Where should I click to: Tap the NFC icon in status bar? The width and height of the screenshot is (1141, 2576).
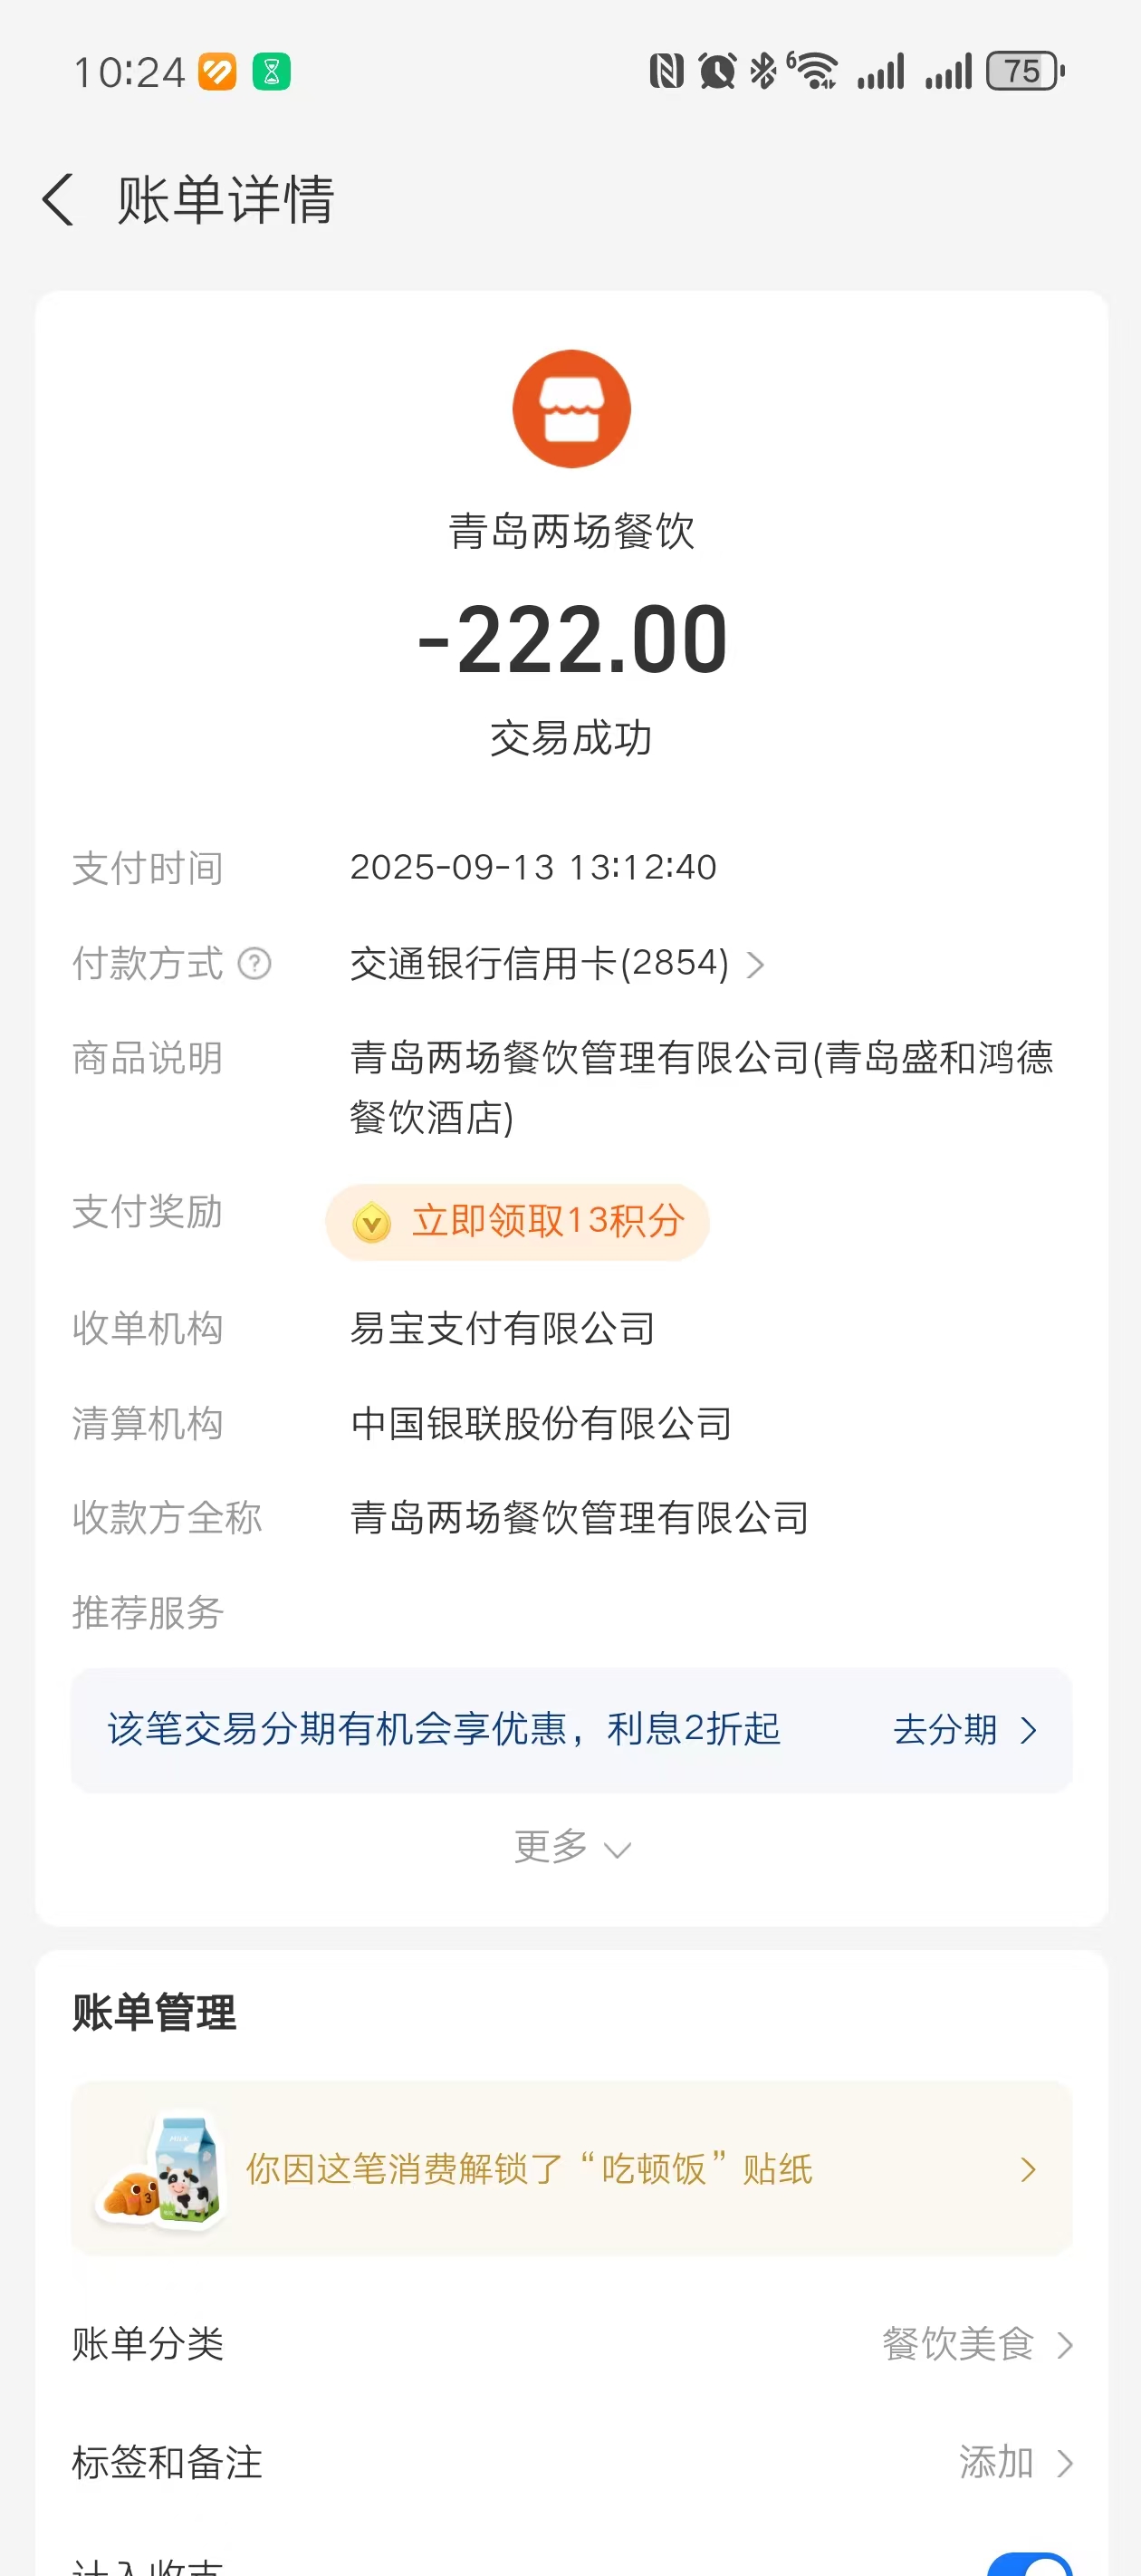[x=666, y=72]
